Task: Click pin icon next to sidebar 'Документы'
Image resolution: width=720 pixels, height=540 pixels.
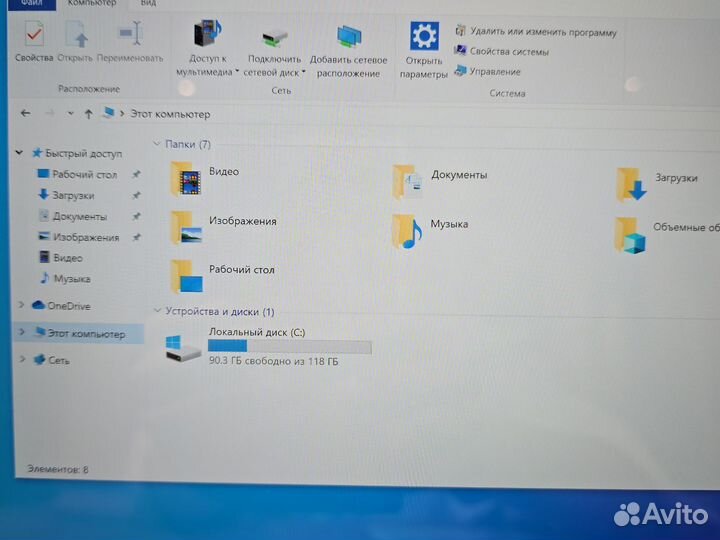Action: click(136, 216)
